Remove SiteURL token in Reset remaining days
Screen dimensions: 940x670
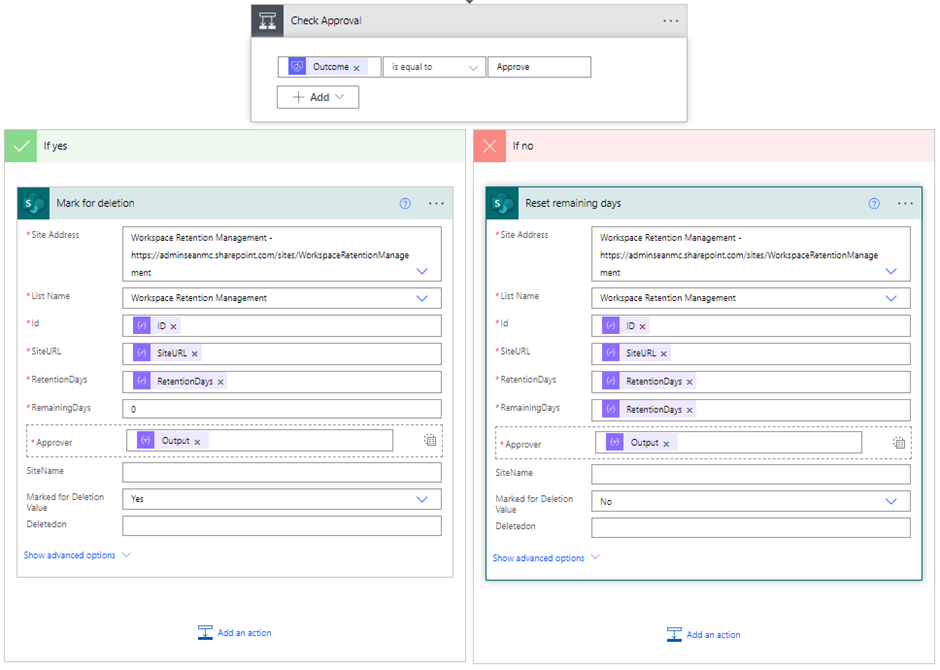pos(663,354)
